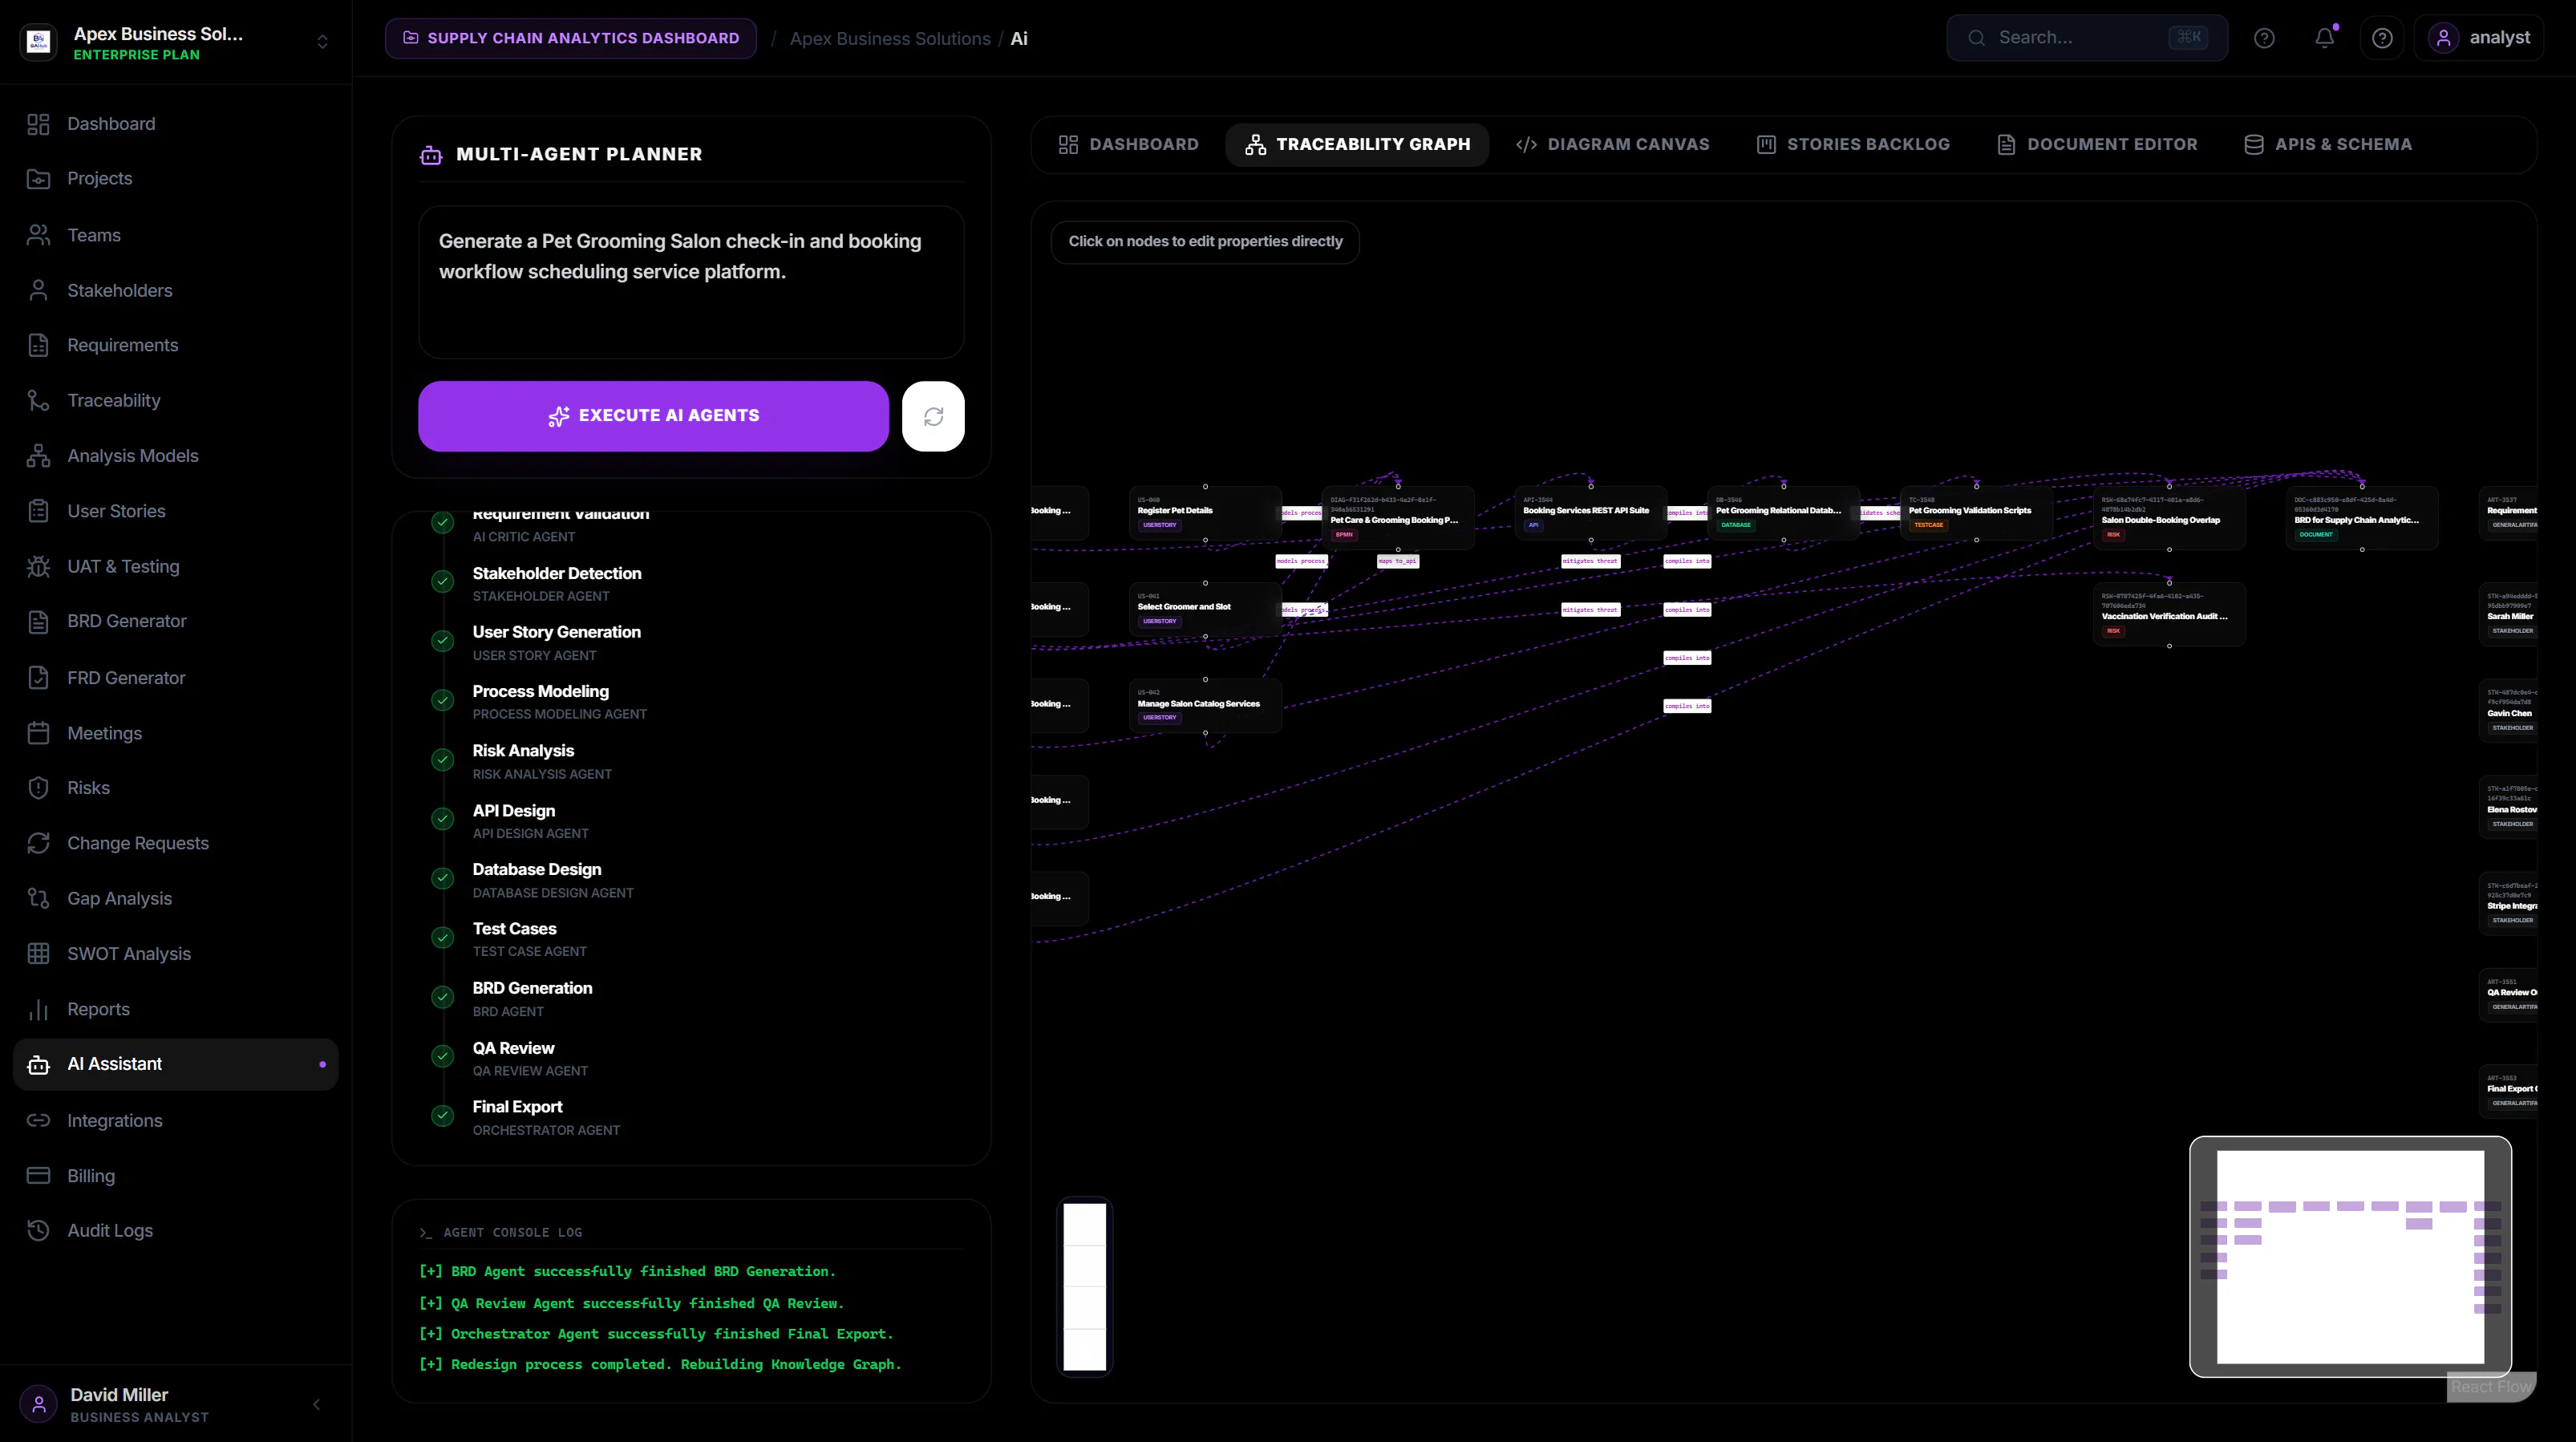Open the analyst user menu

tap(2479, 38)
